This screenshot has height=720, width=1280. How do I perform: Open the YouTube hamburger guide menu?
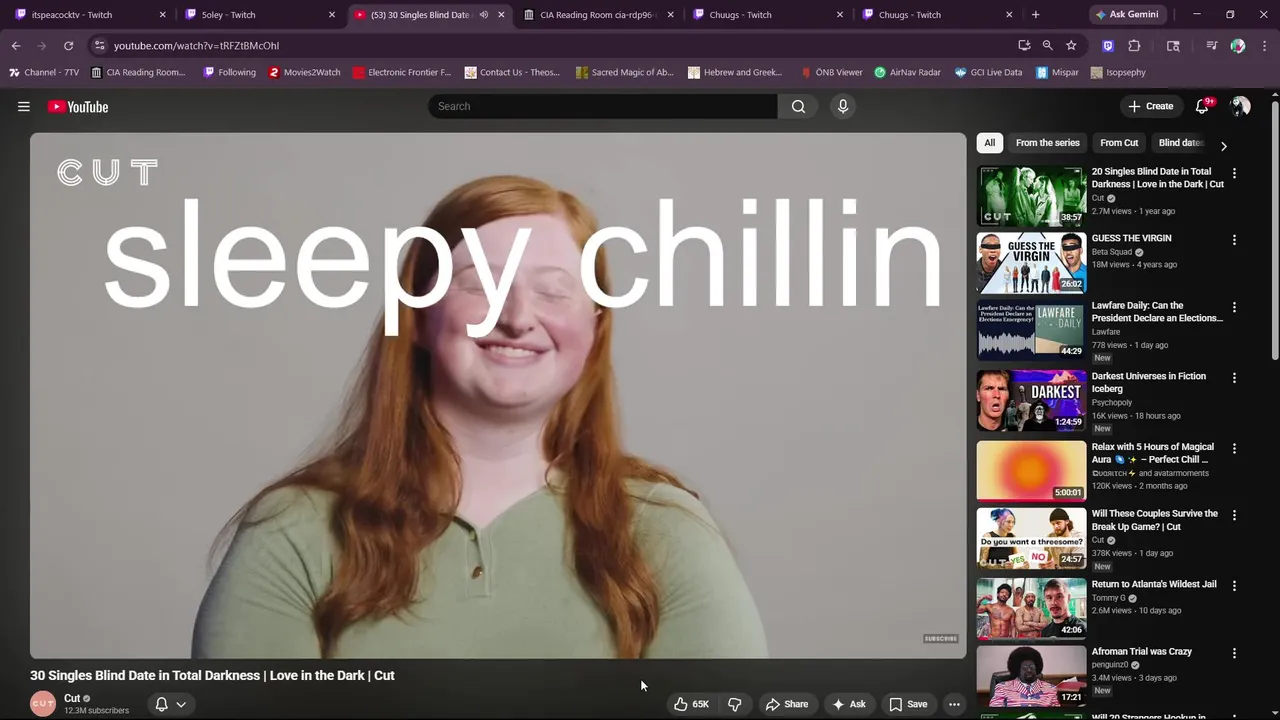24,107
